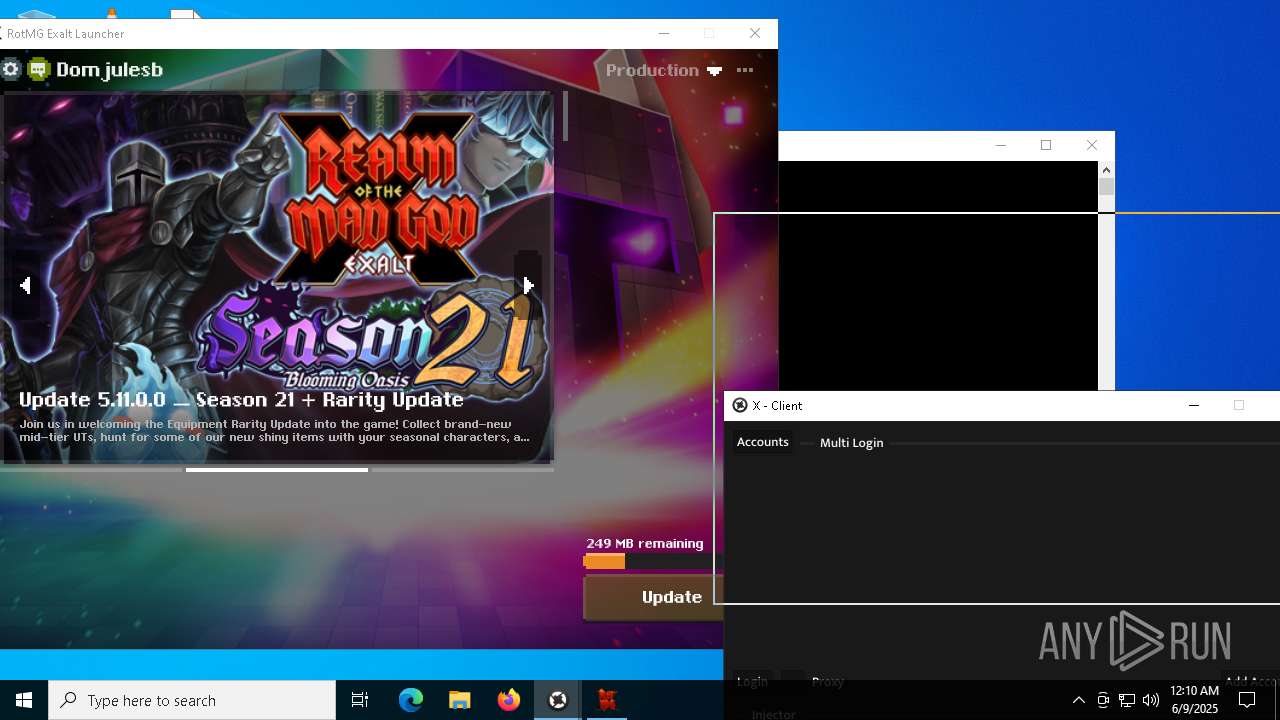Launch Firefox from taskbar

(x=509, y=700)
